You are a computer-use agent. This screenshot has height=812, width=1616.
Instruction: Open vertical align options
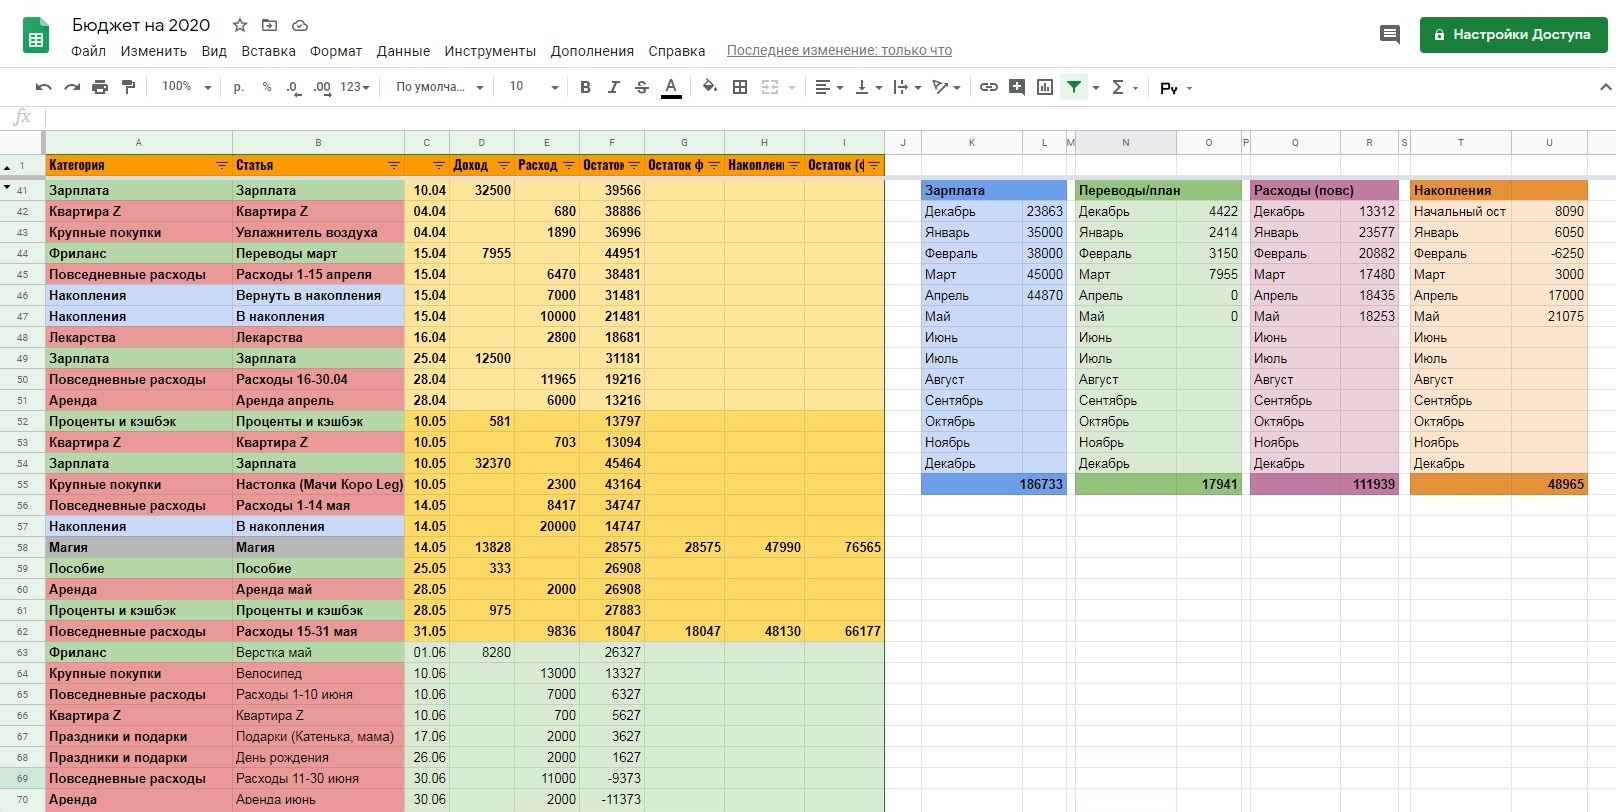pyautogui.click(x=868, y=87)
